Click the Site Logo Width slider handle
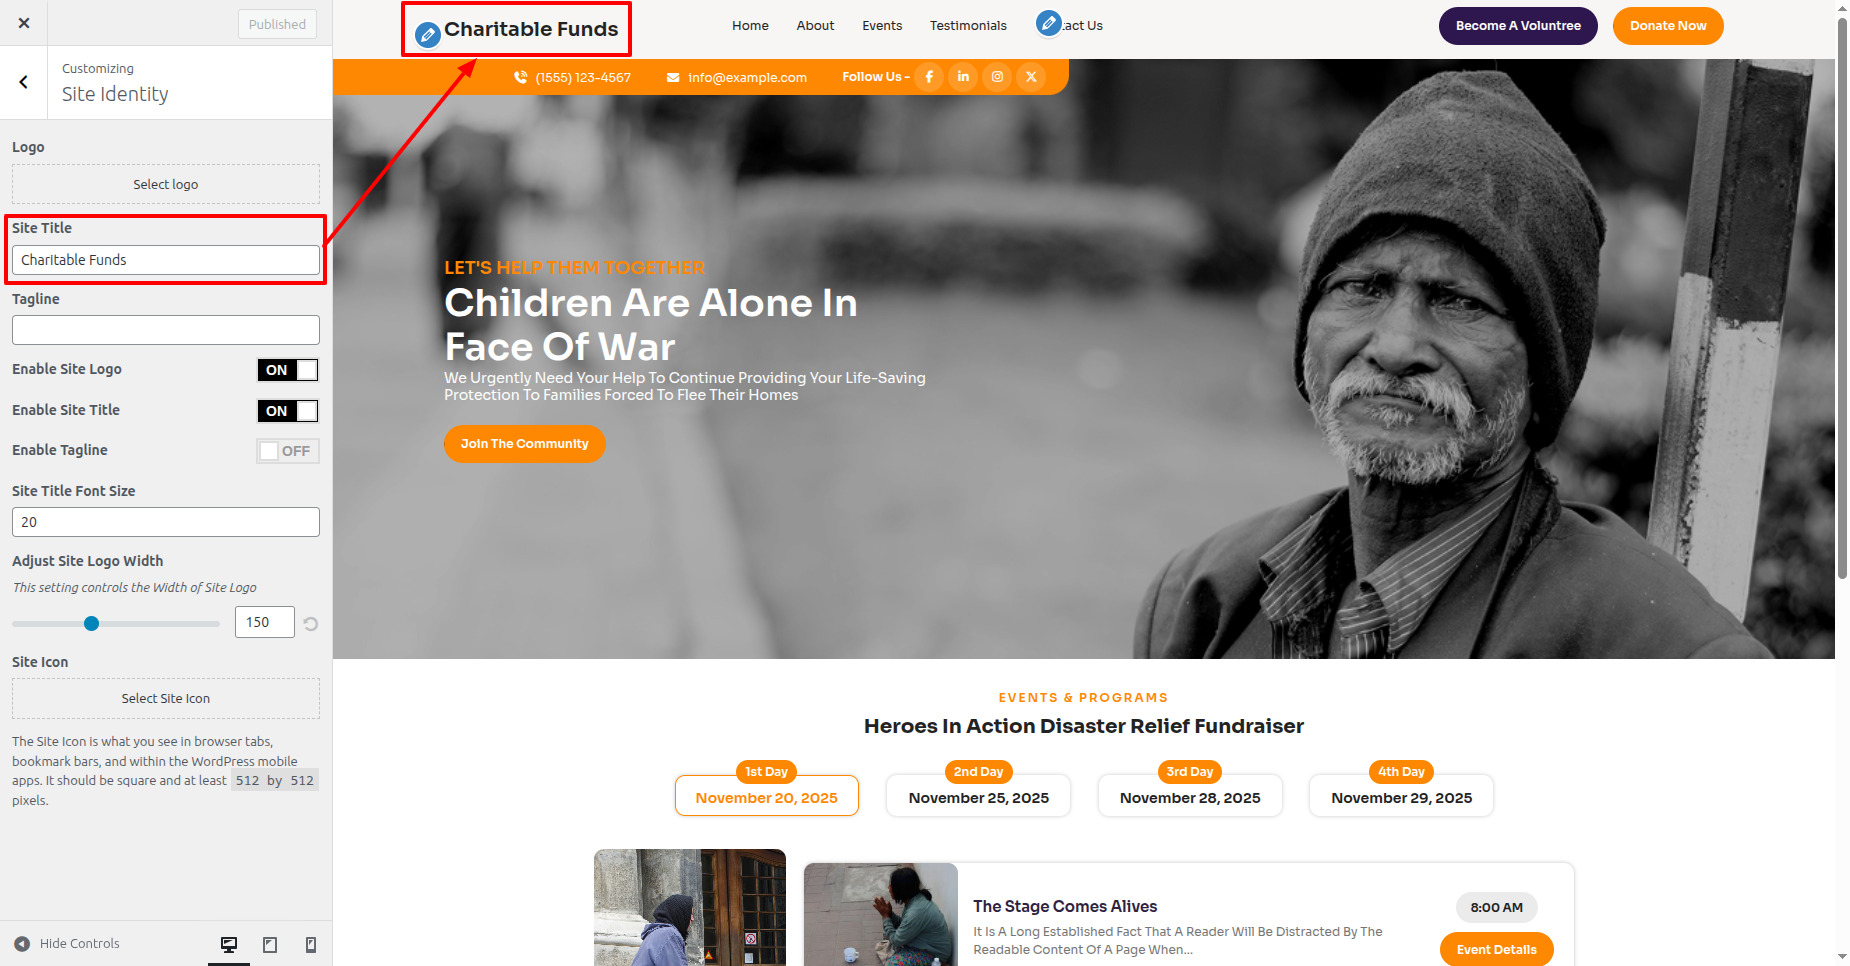The image size is (1850, 966). [x=92, y=624]
